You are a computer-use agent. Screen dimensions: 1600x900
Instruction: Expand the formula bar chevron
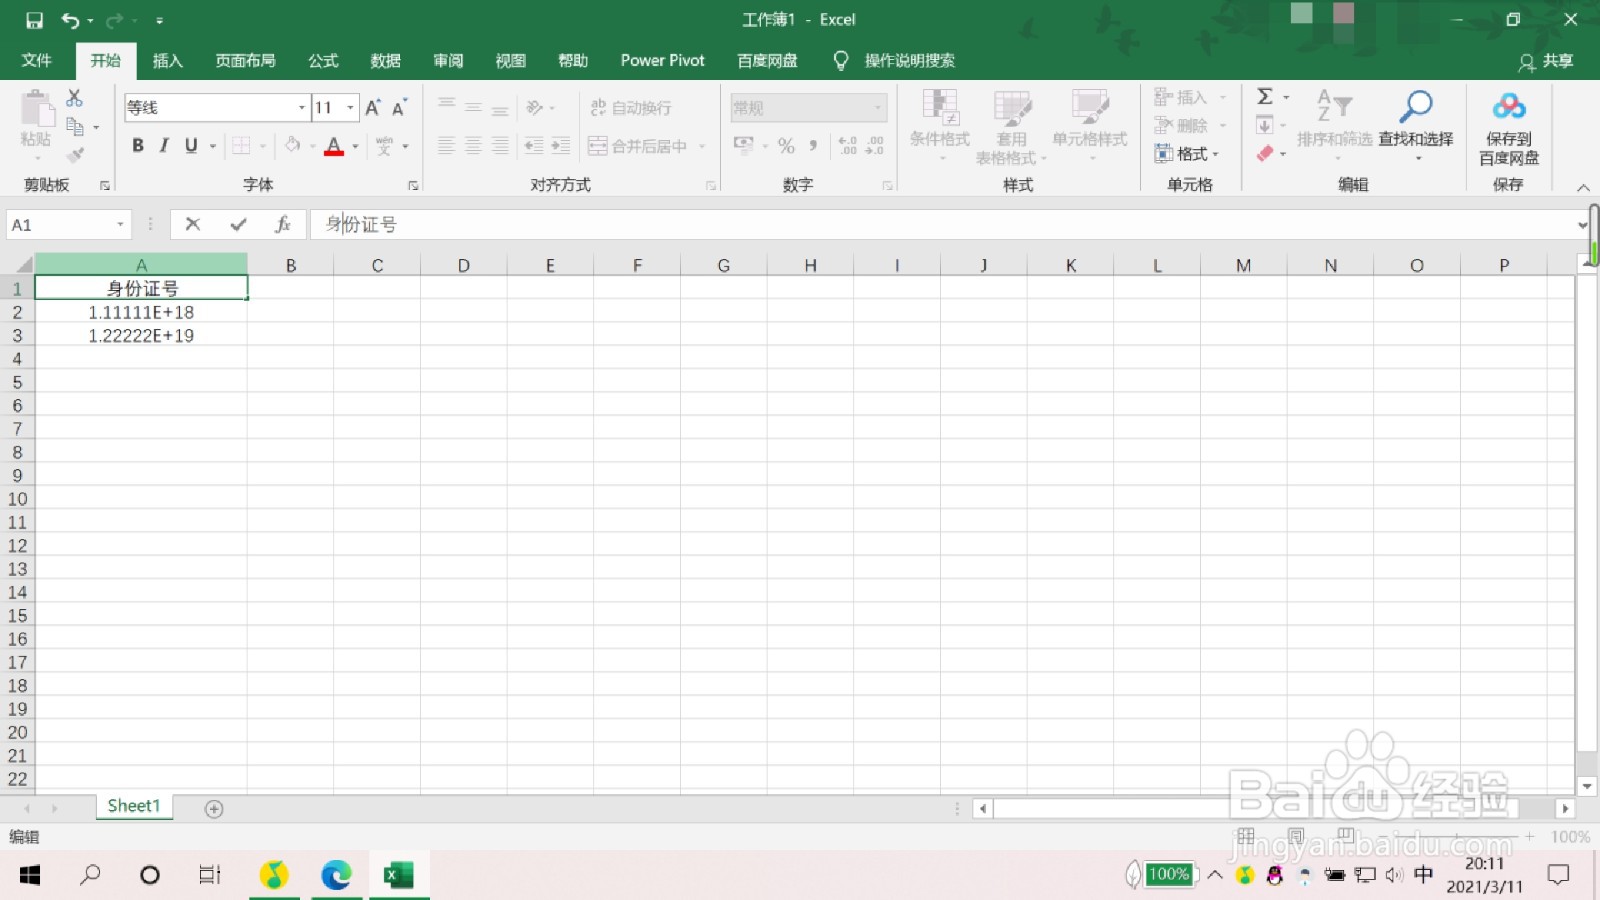[1582, 225]
